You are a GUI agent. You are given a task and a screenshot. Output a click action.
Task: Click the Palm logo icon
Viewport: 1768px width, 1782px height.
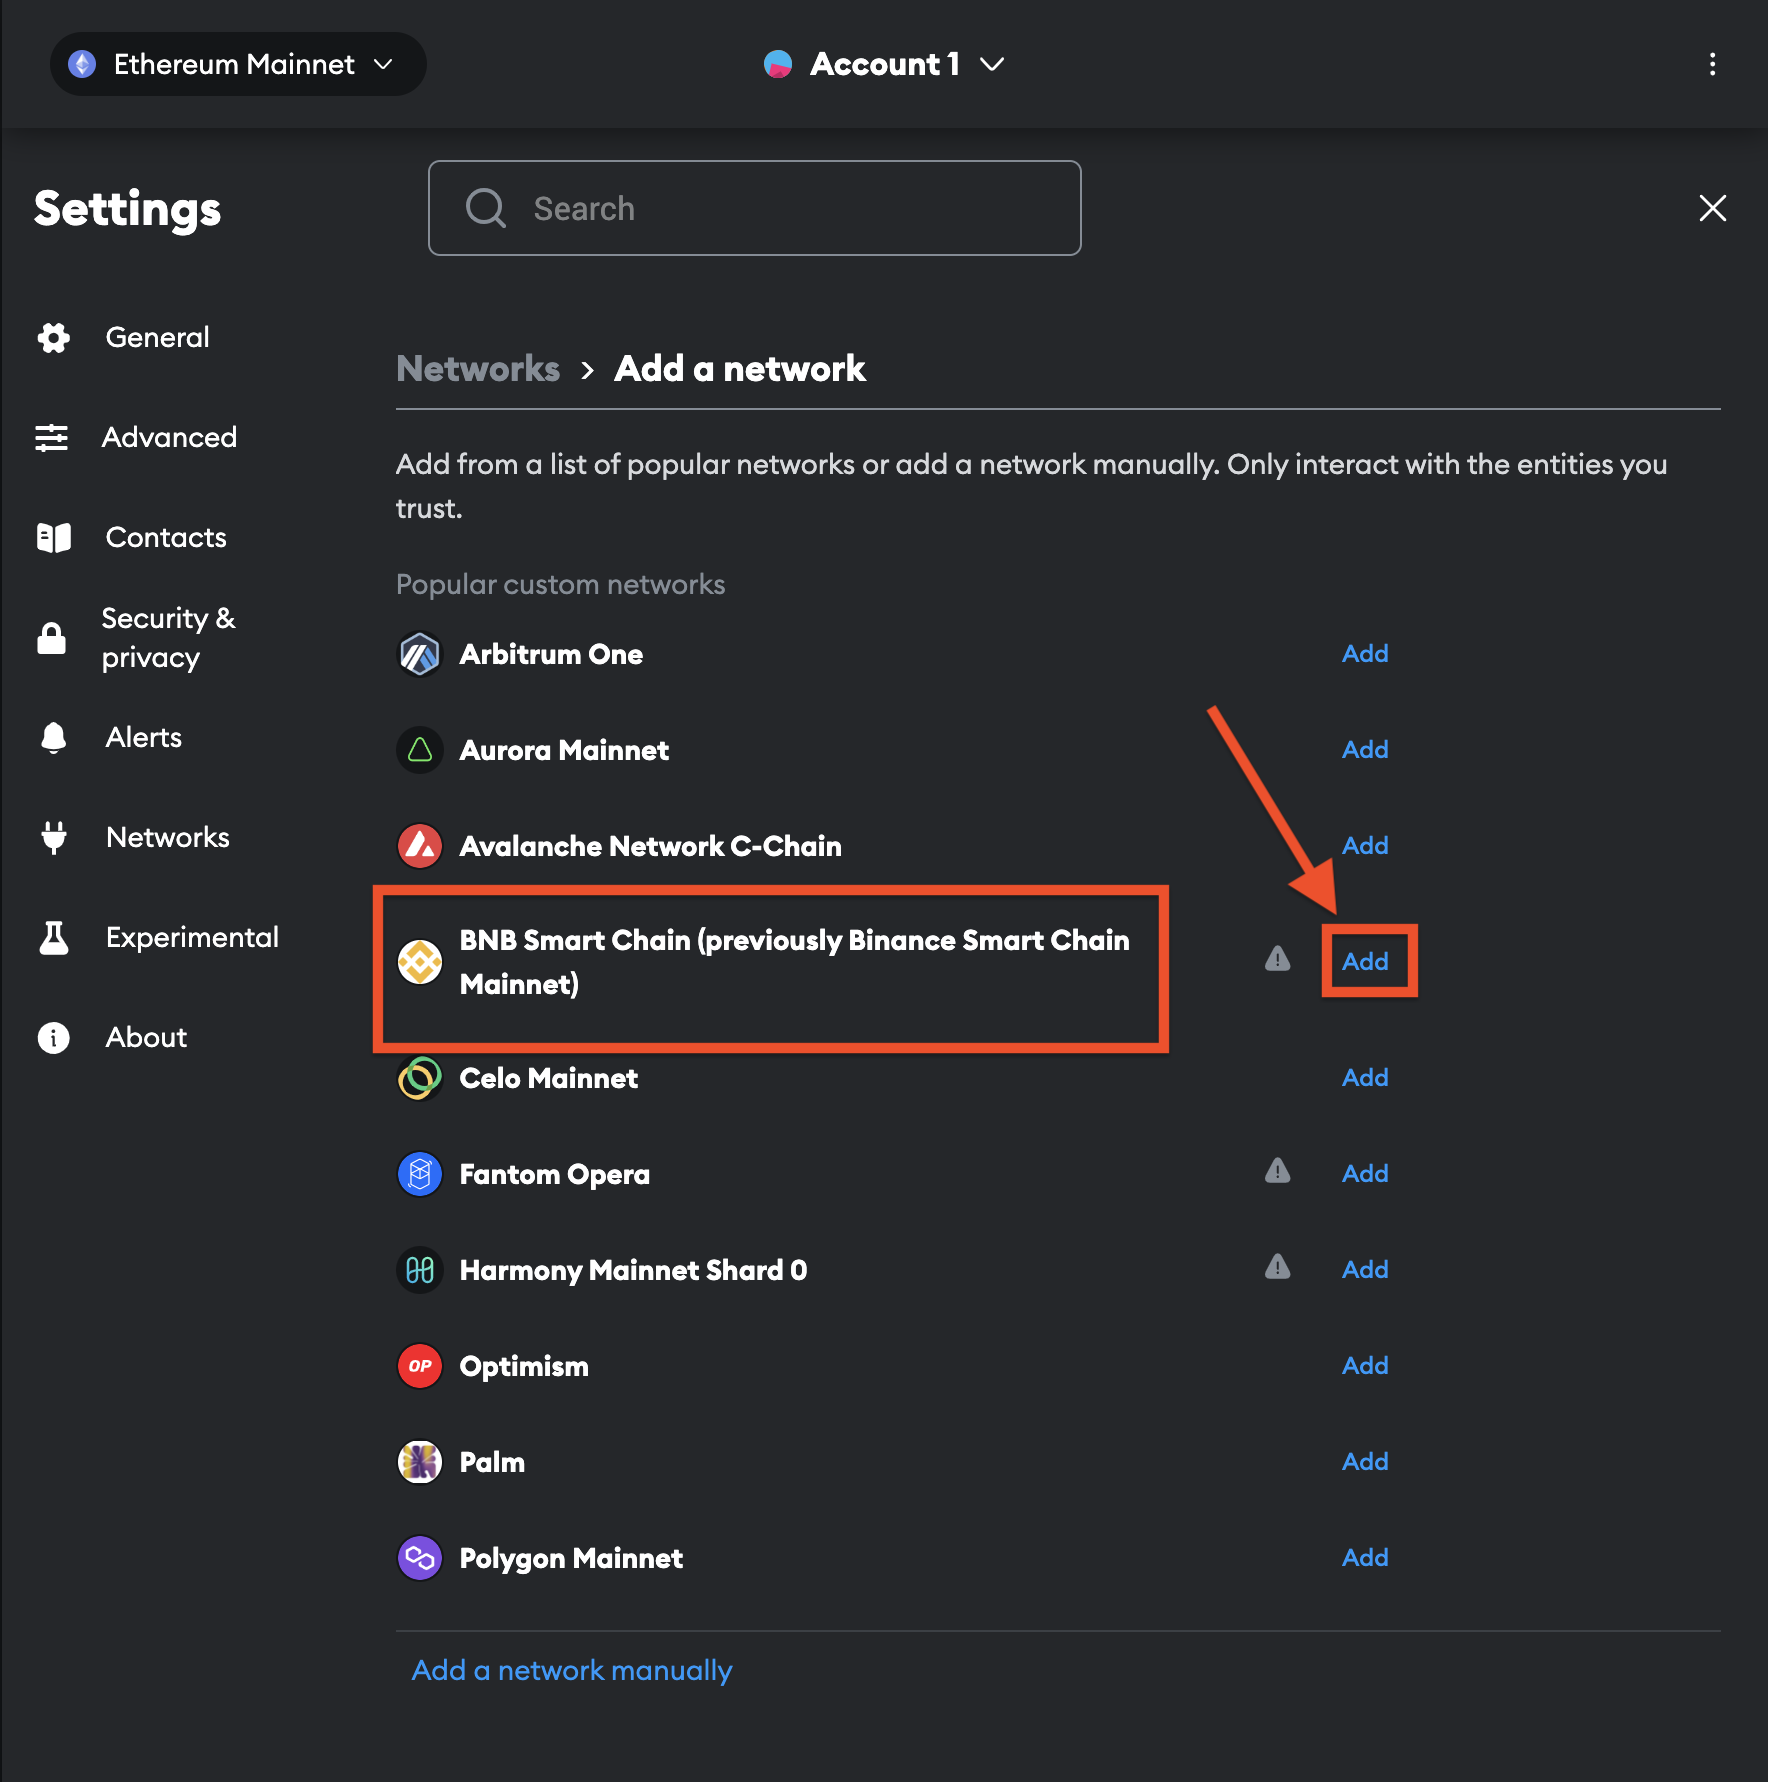420,1462
